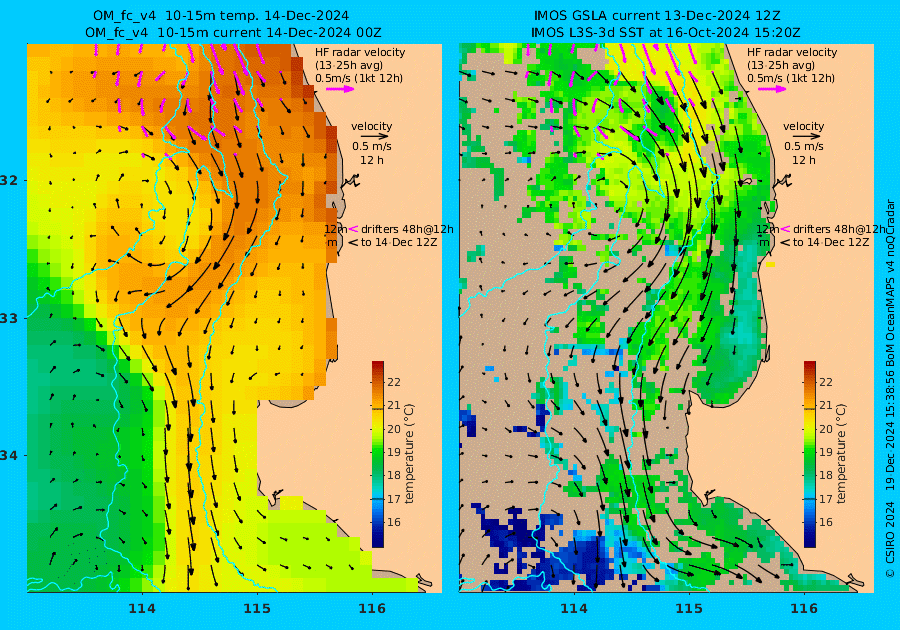Click the magenta HF radar arrow in IMOS legend

[x=772, y=89]
